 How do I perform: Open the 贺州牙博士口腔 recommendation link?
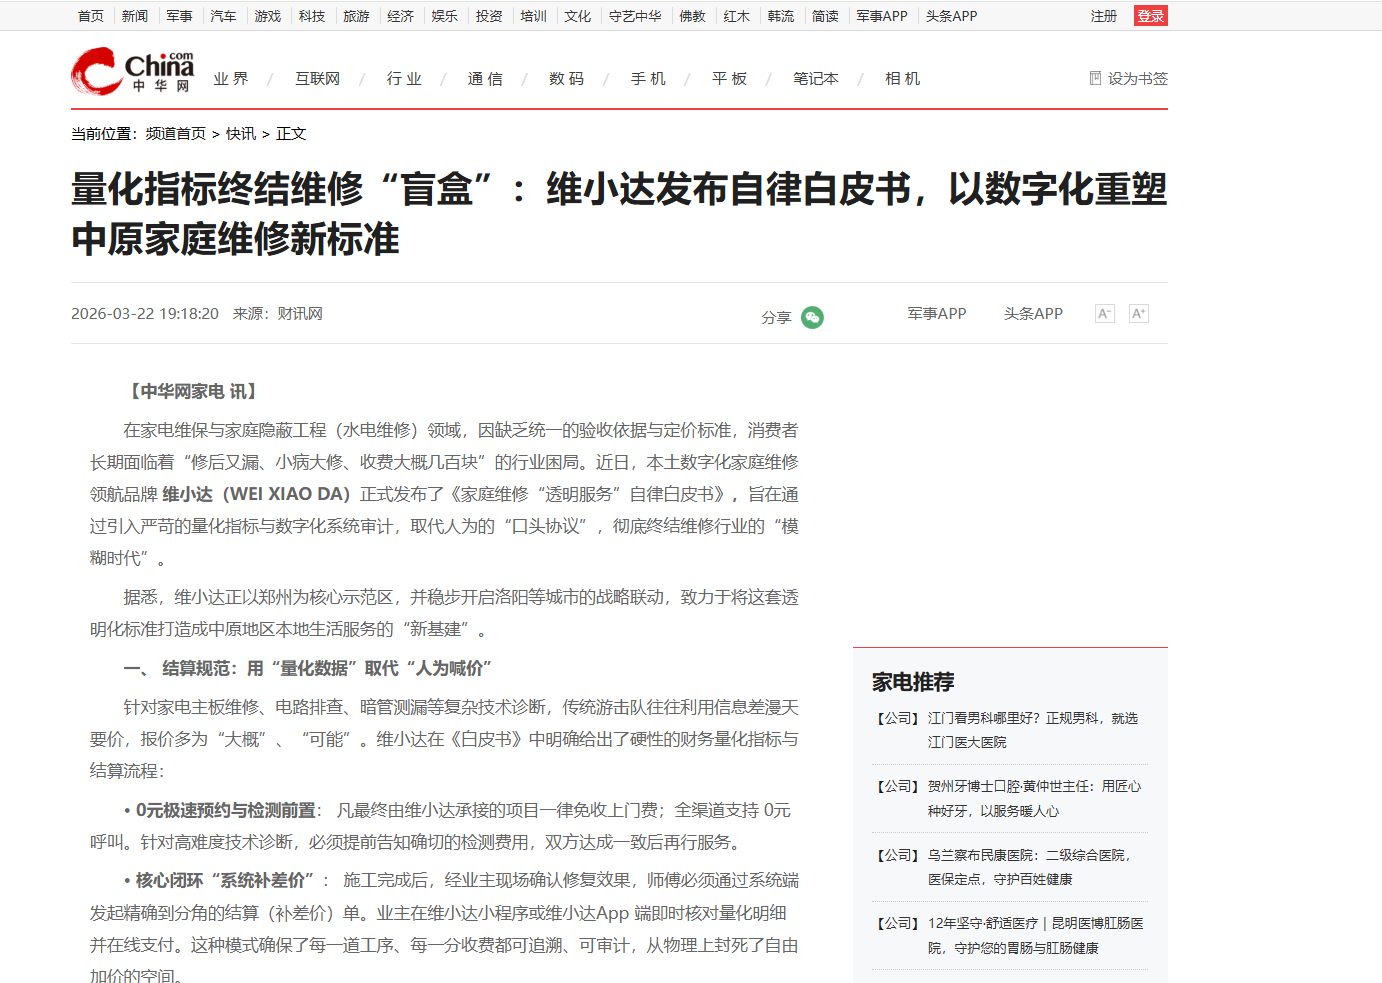coord(1034,799)
